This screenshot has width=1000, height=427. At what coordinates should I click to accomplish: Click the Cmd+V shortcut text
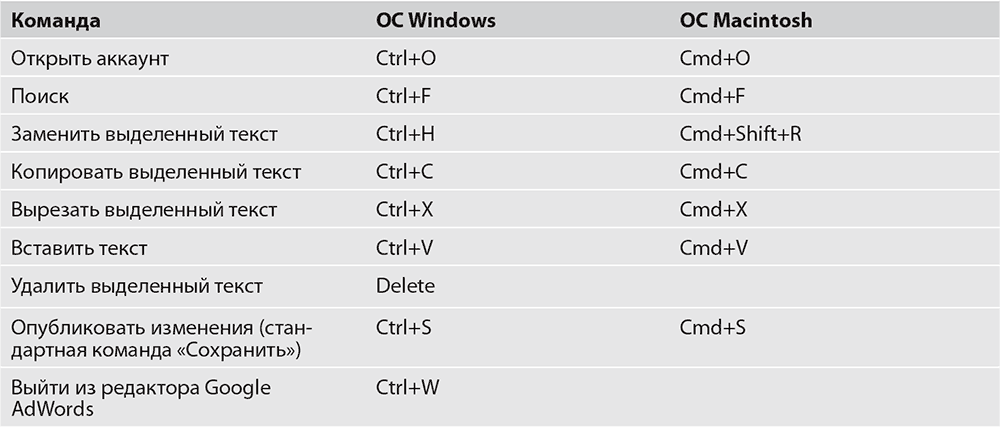click(714, 248)
